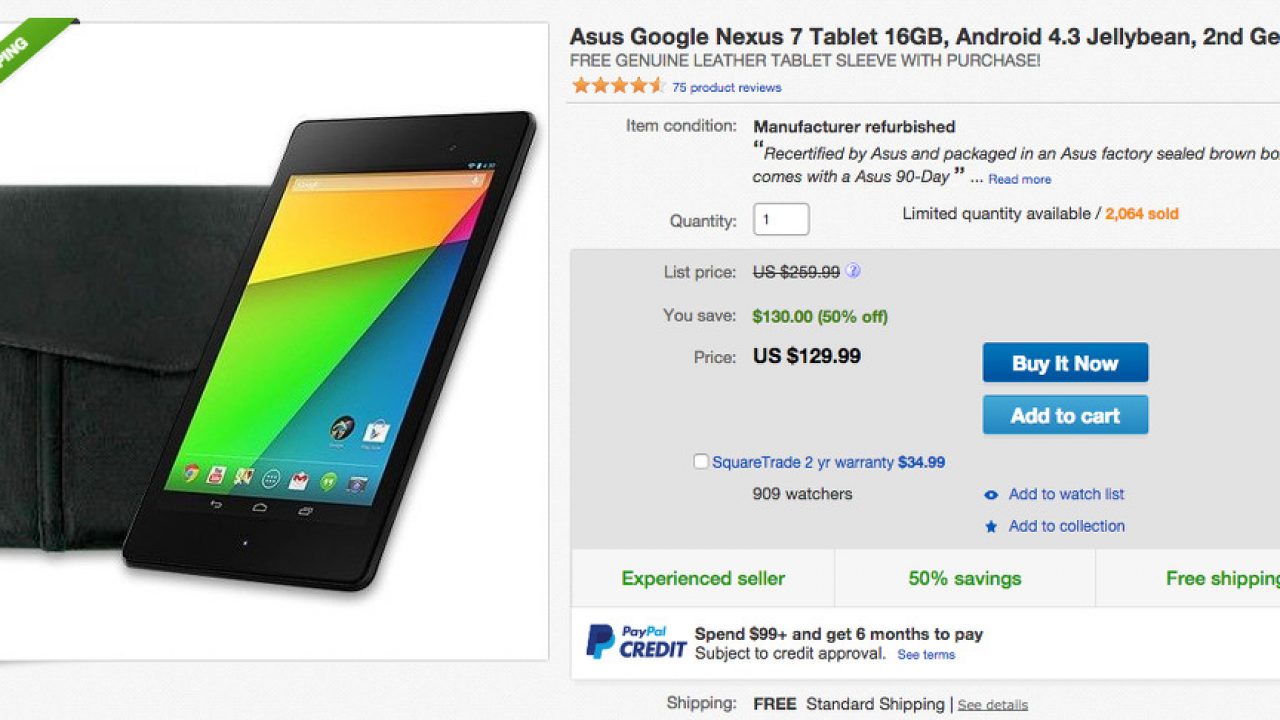Expand the item condition with Read more
1280x720 pixels.
[1019, 179]
